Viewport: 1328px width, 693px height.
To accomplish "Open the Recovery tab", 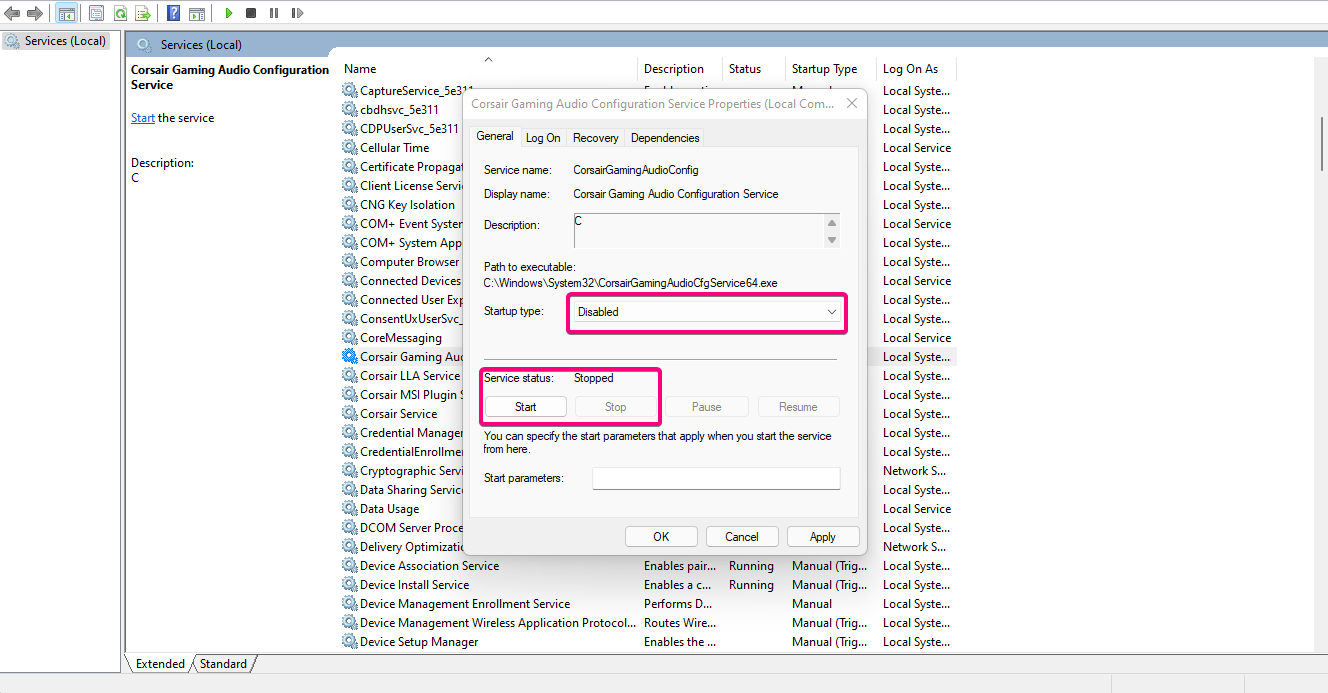I will pyautogui.click(x=596, y=138).
